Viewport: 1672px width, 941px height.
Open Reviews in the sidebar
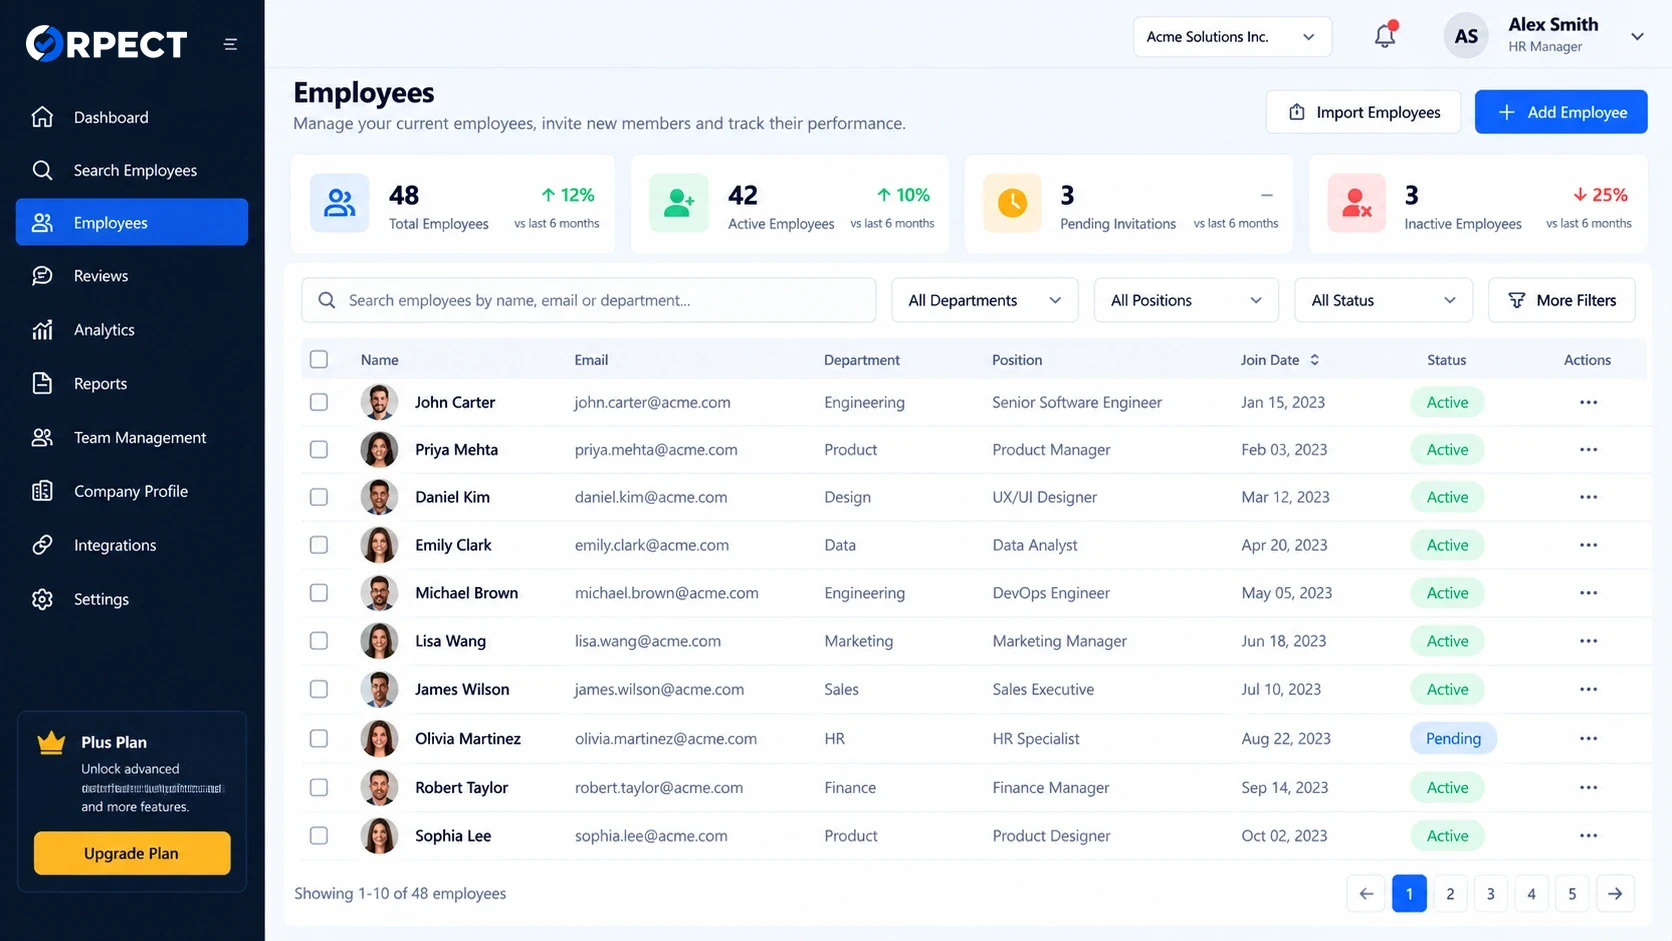(x=132, y=276)
